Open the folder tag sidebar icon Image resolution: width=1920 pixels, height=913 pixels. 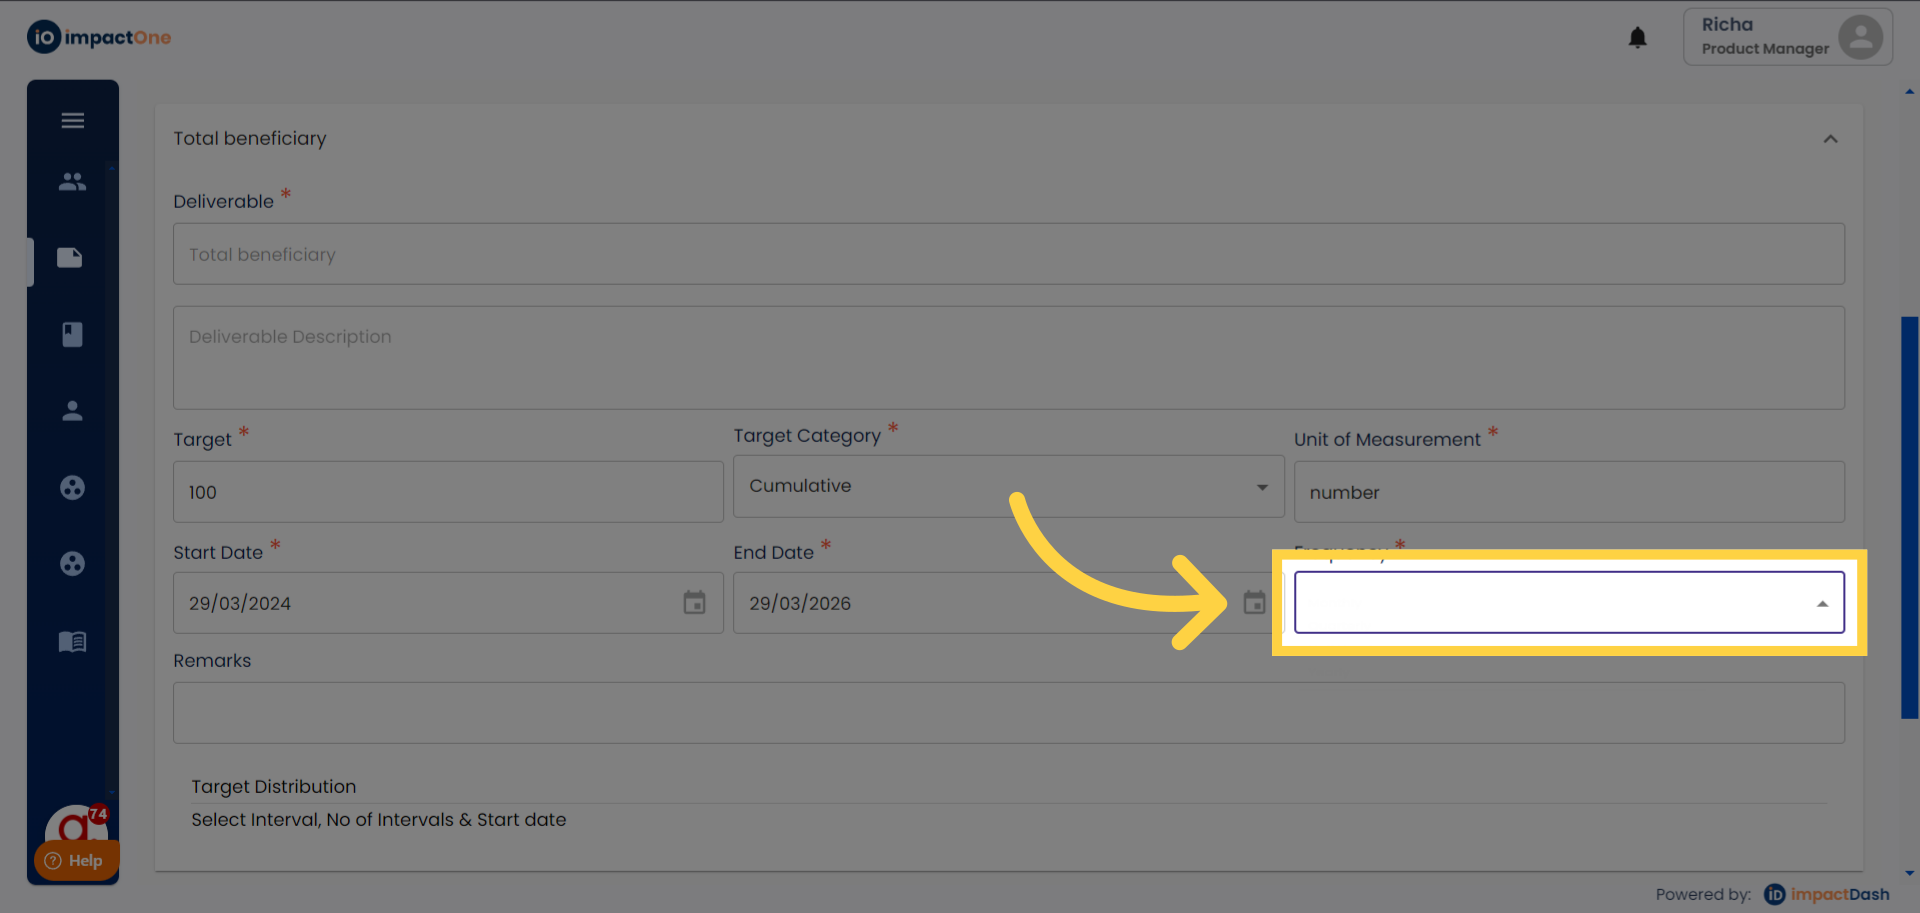[x=70, y=258]
